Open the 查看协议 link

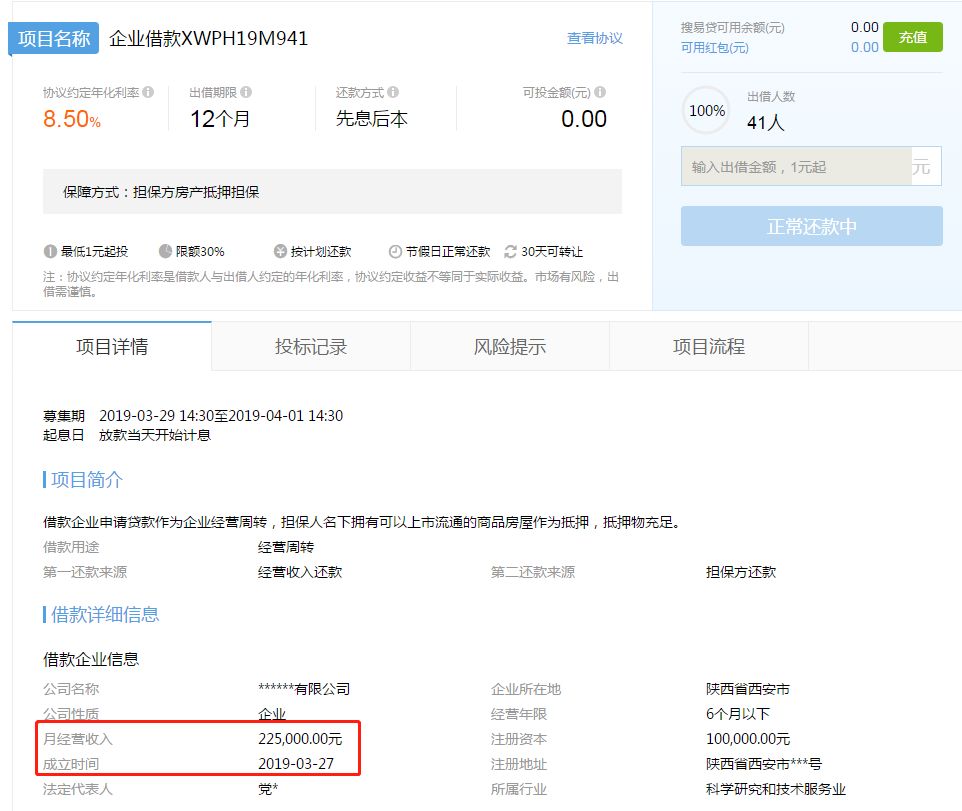(595, 38)
